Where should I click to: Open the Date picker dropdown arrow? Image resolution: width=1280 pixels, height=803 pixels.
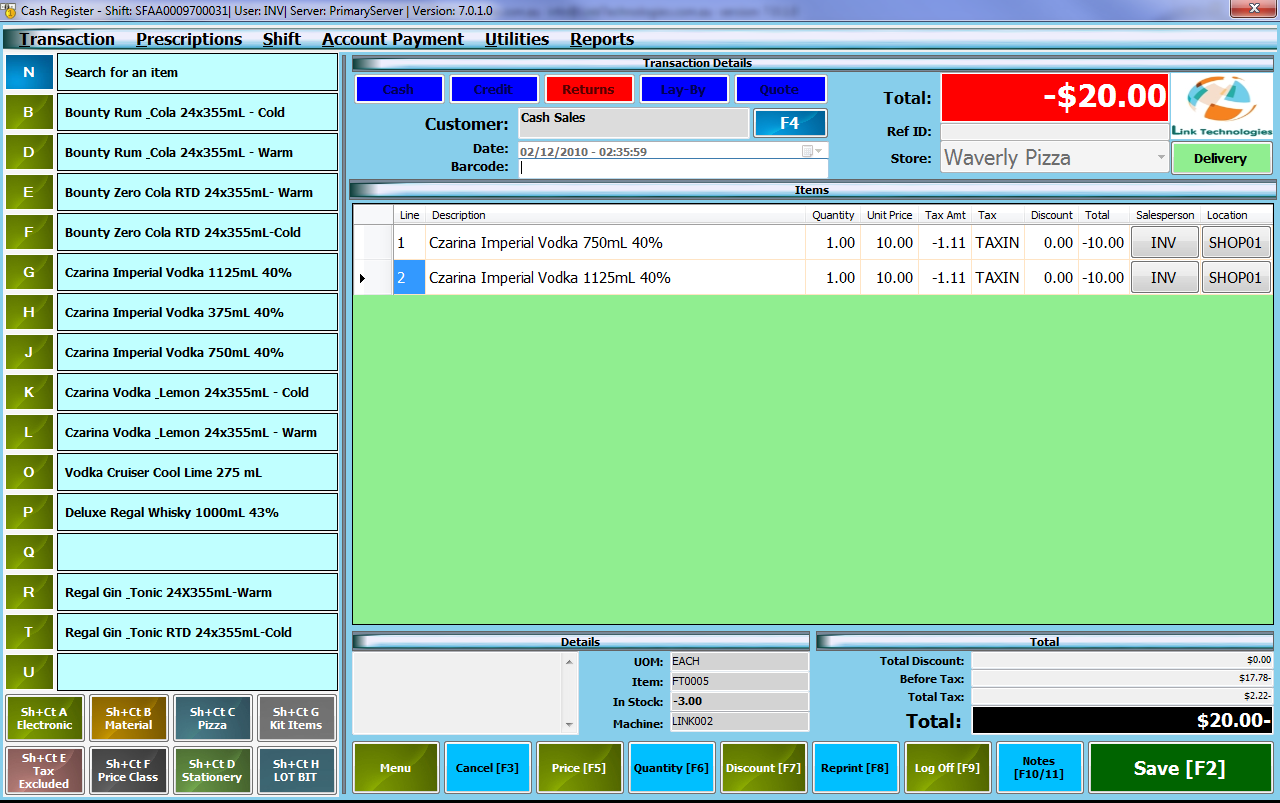[818, 151]
